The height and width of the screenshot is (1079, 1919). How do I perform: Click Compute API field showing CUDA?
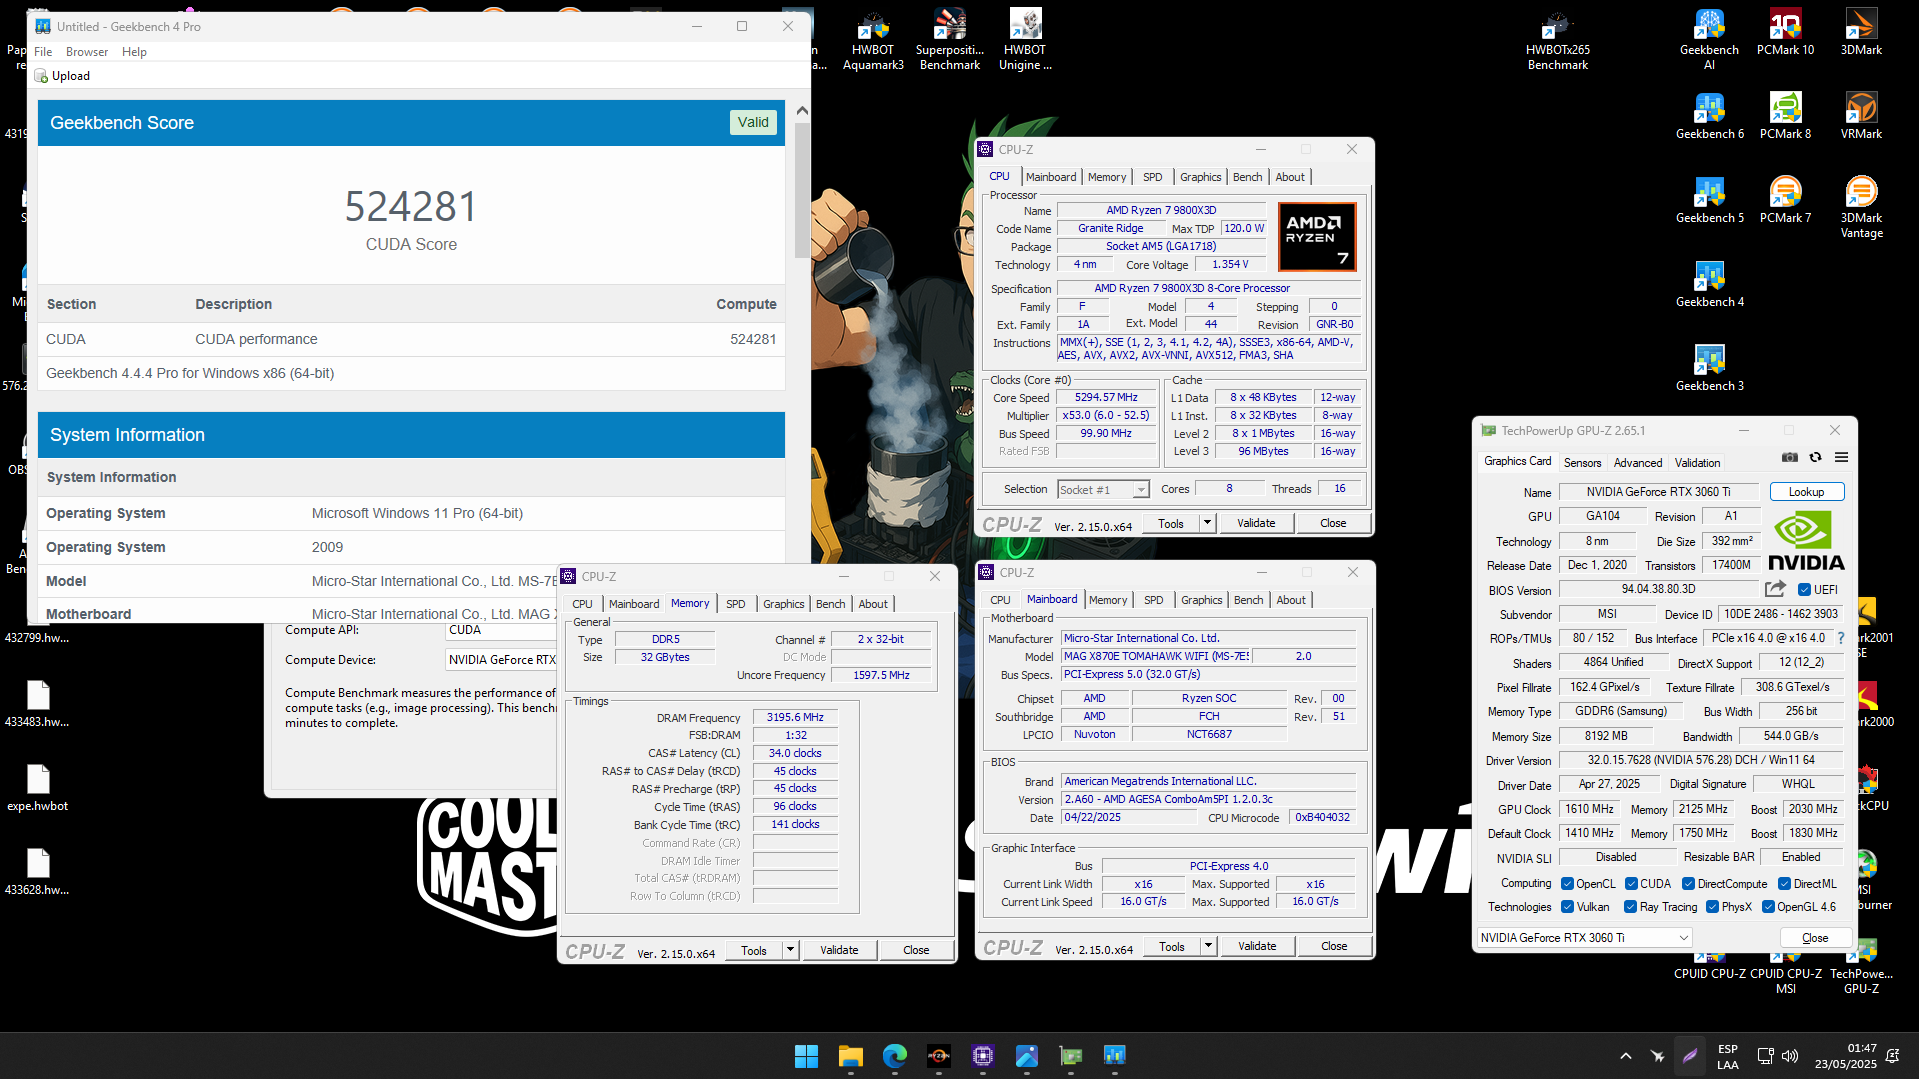[x=501, y=630]
